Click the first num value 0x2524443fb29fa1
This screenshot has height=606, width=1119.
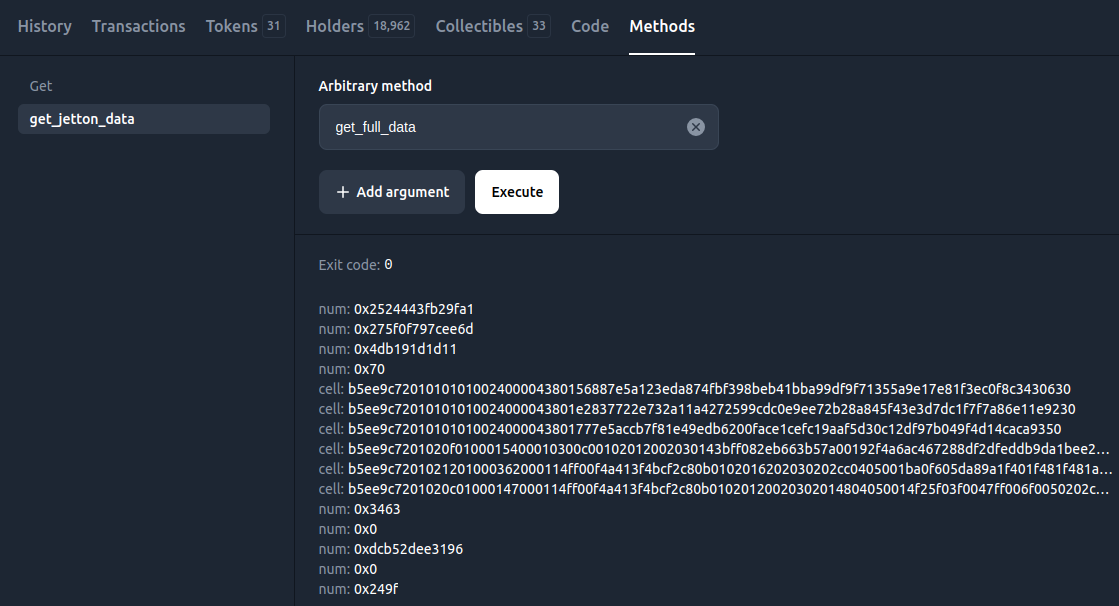click(414, 309)
